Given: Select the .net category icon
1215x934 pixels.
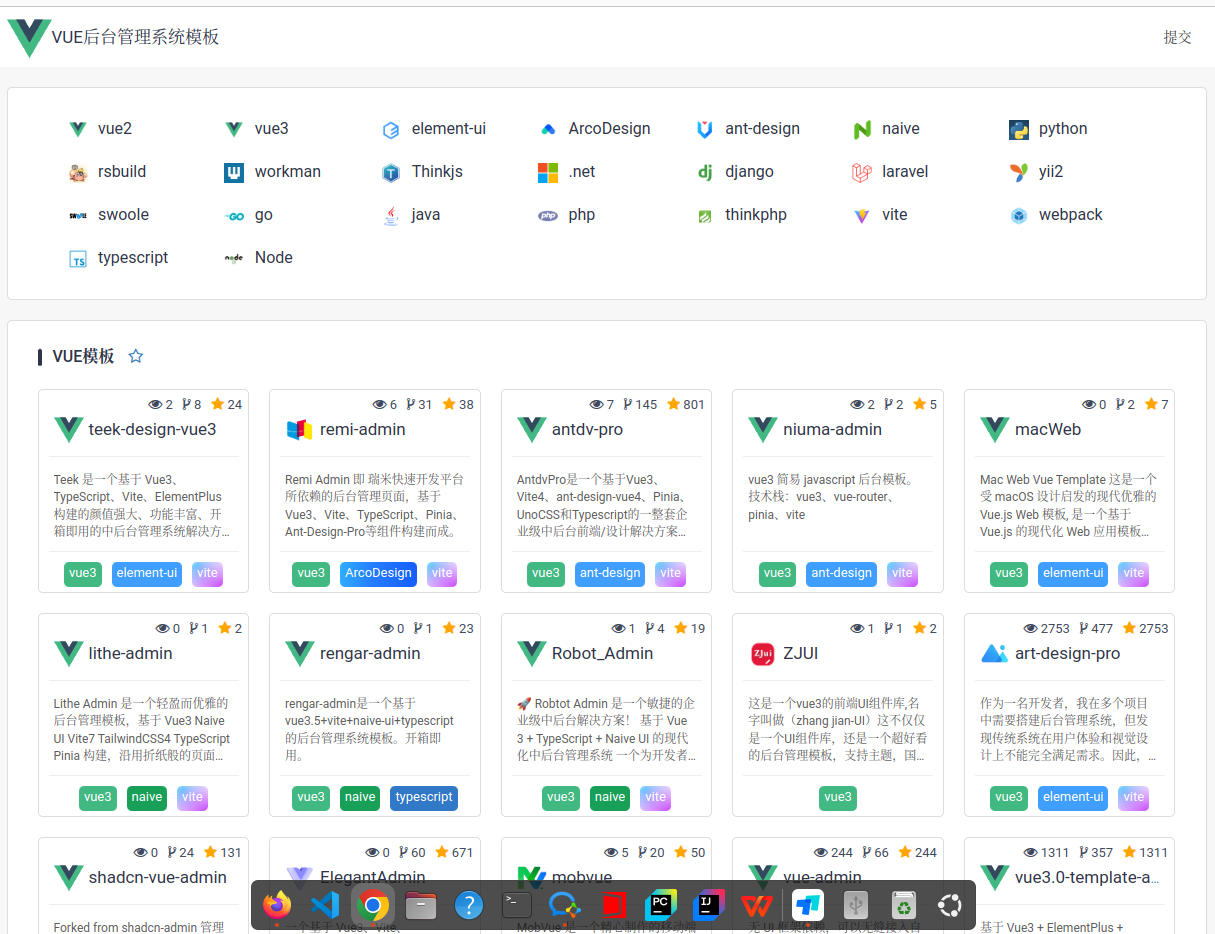Looking at the screenshot, I should [548, 172].
